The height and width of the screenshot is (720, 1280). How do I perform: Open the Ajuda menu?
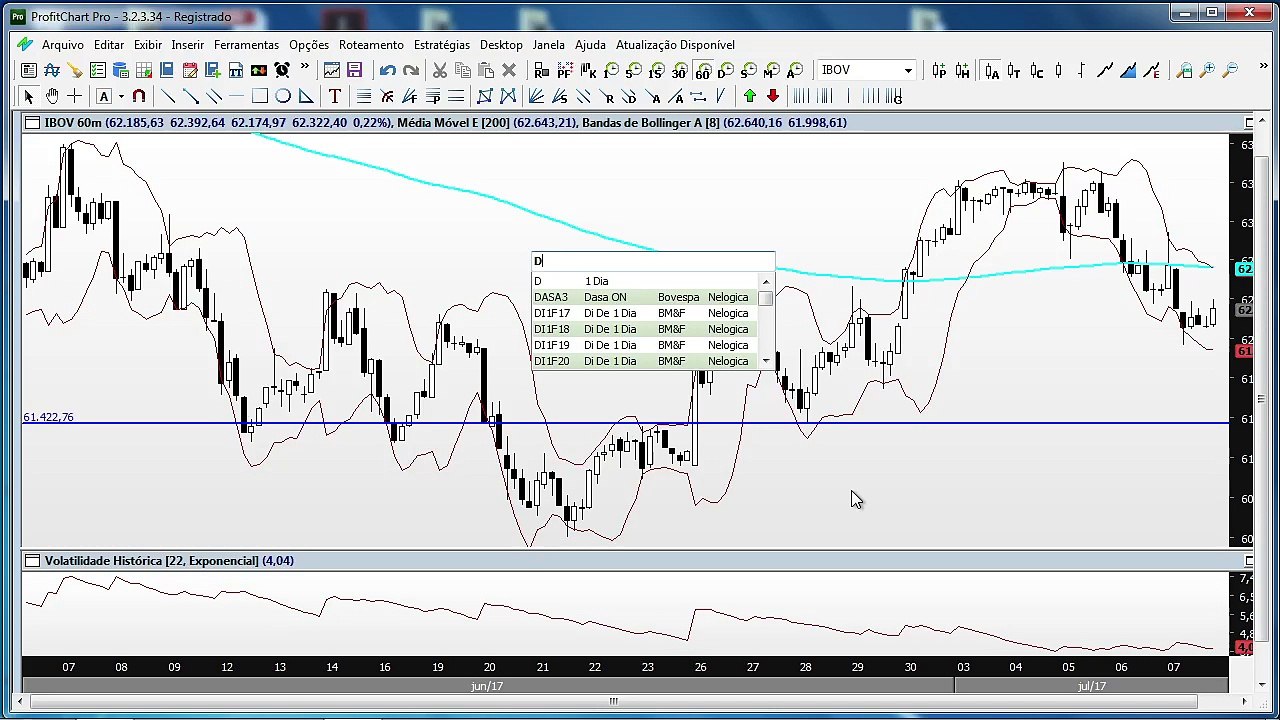tap(590, 45)
